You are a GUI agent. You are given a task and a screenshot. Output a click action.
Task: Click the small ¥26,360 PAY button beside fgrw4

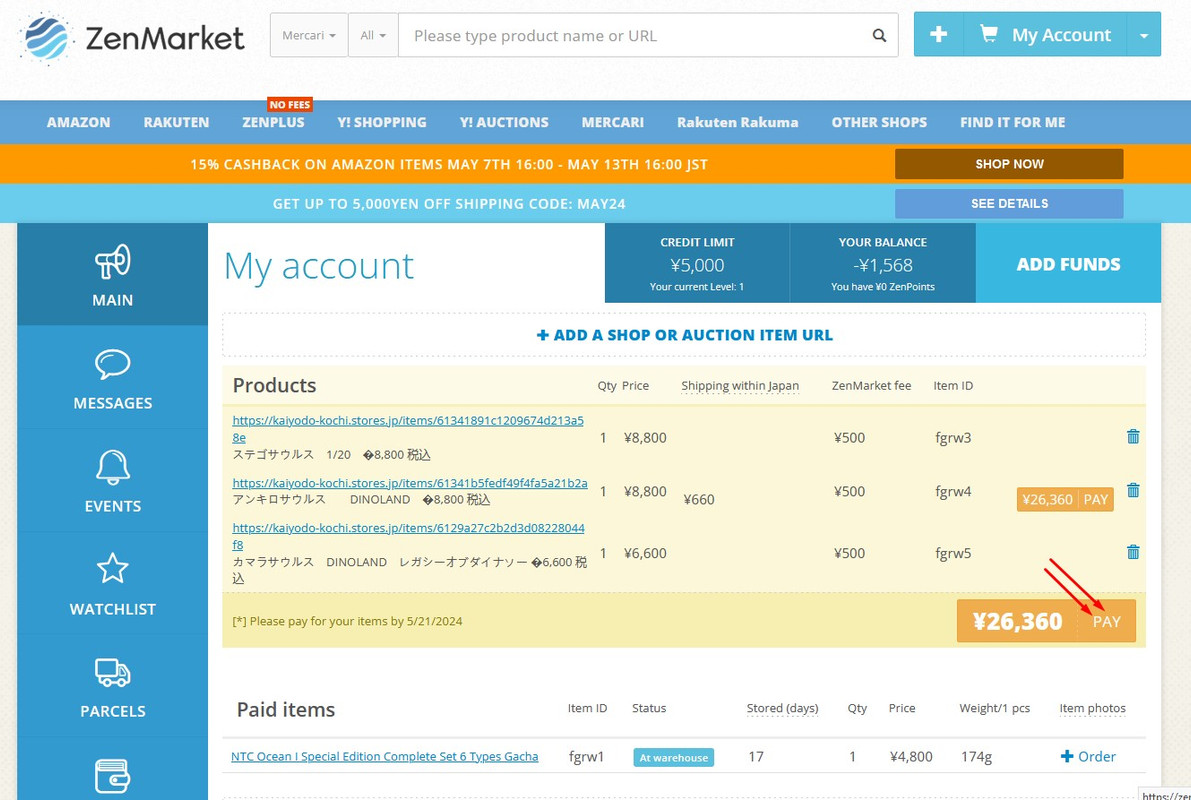[x=1065, y=499]
